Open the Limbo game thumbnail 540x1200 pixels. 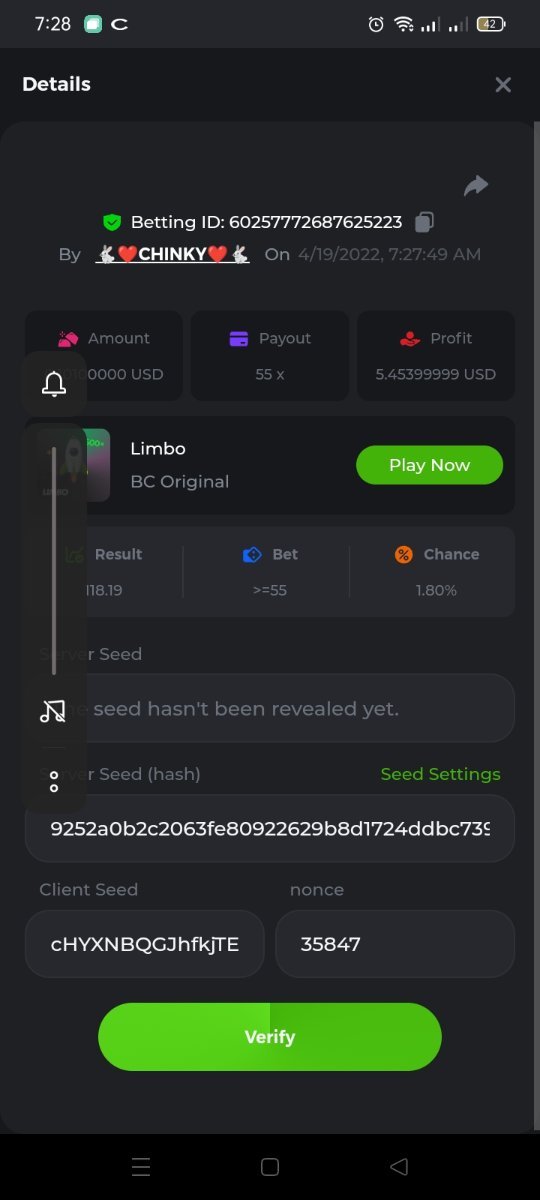point(74,465)
